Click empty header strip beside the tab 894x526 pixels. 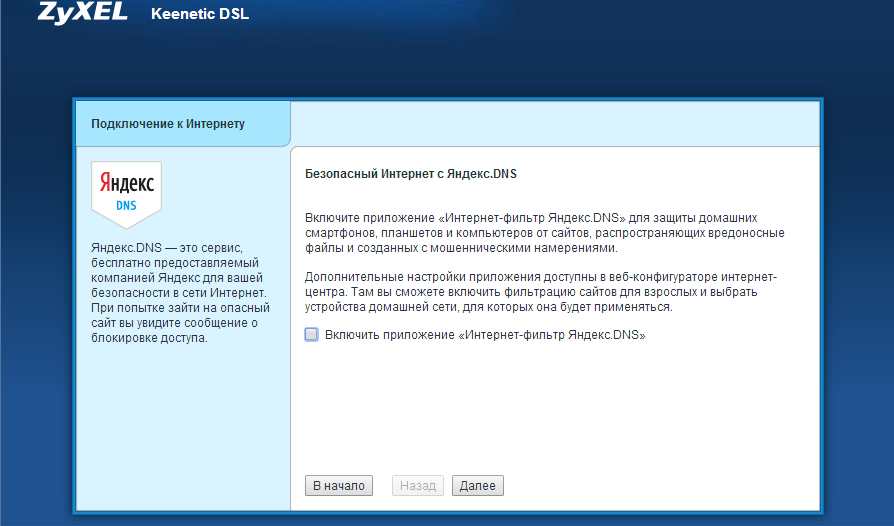[555, 124]
